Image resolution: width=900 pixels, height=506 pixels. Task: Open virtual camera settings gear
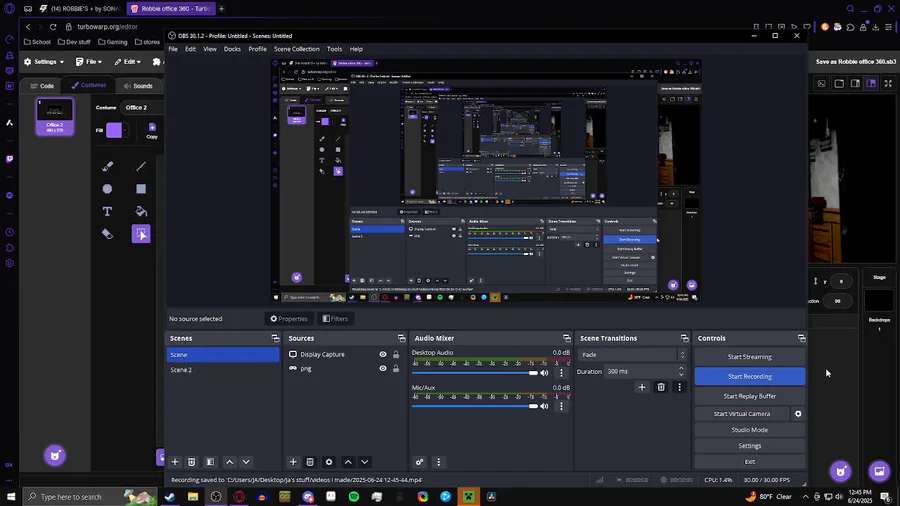798,414
